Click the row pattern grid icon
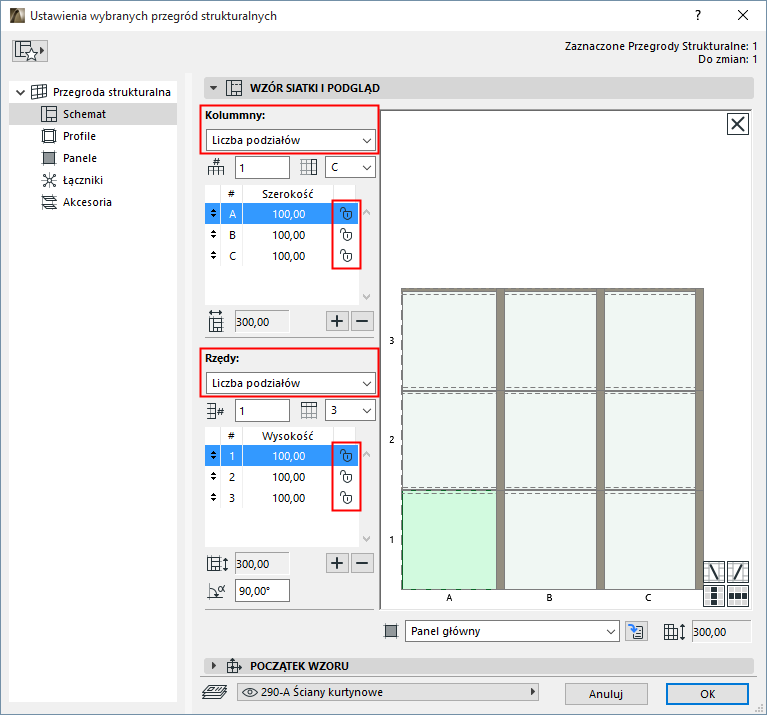 [309, 410]
